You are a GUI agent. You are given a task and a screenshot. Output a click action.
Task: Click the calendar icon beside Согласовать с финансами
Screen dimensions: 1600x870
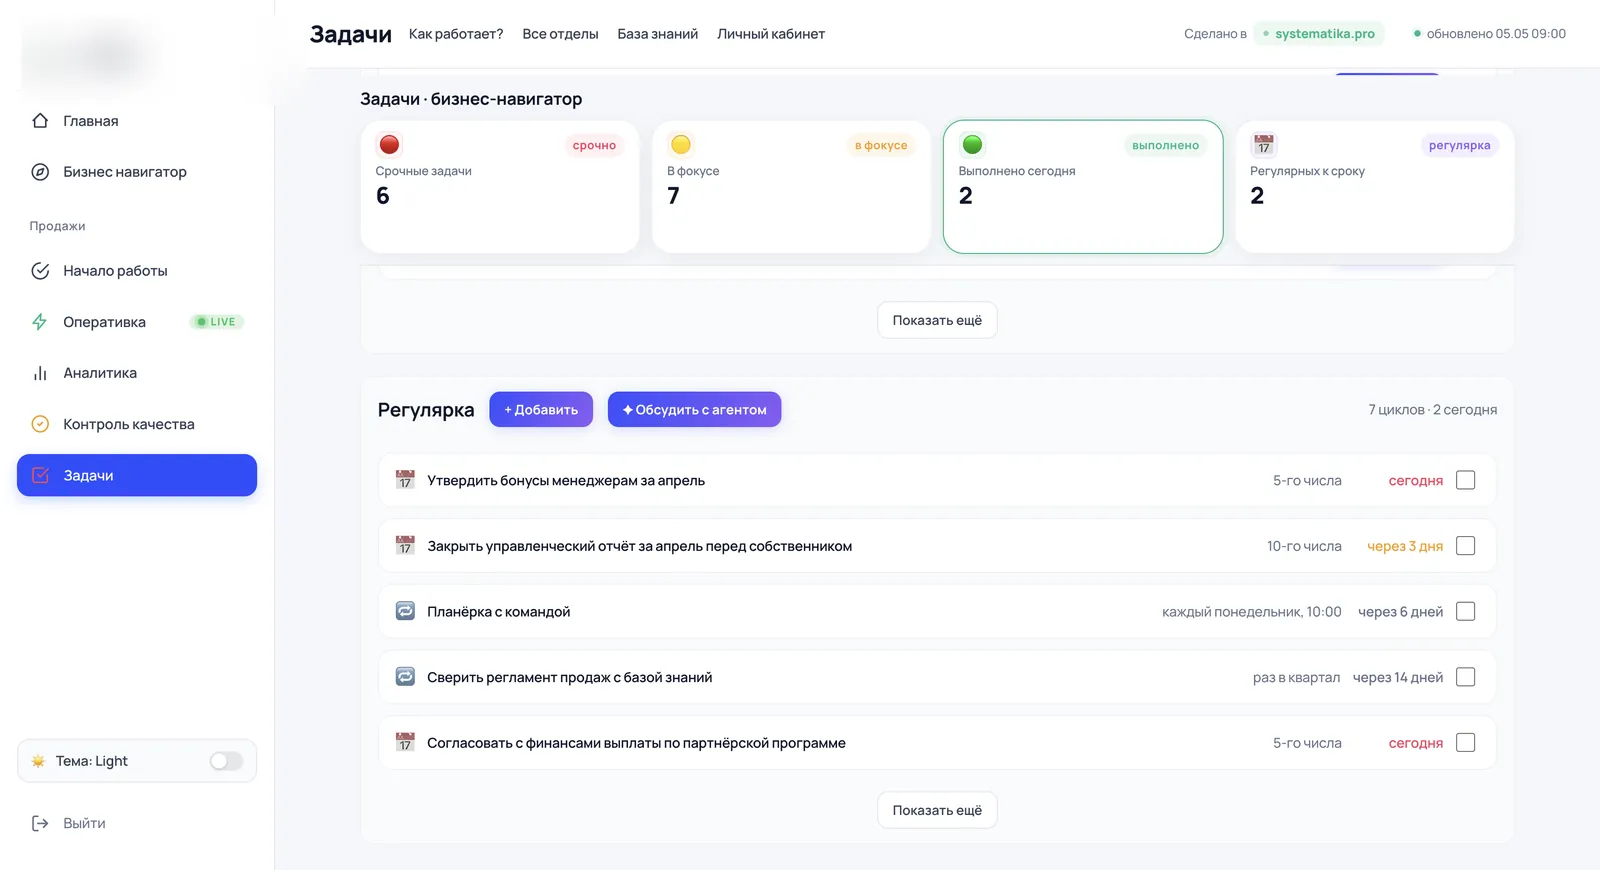coord(405,742)
